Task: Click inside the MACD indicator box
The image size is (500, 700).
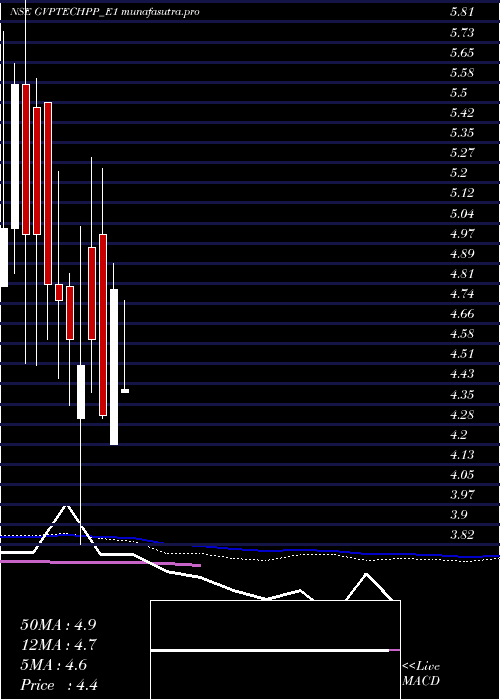Action: [275, 650]
